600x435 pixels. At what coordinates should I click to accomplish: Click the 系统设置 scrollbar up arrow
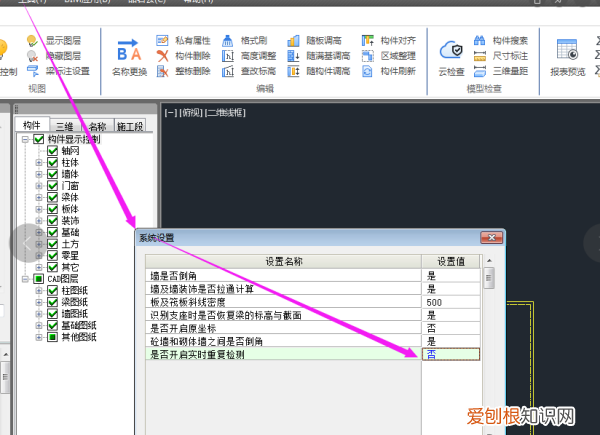click(489, 261)
